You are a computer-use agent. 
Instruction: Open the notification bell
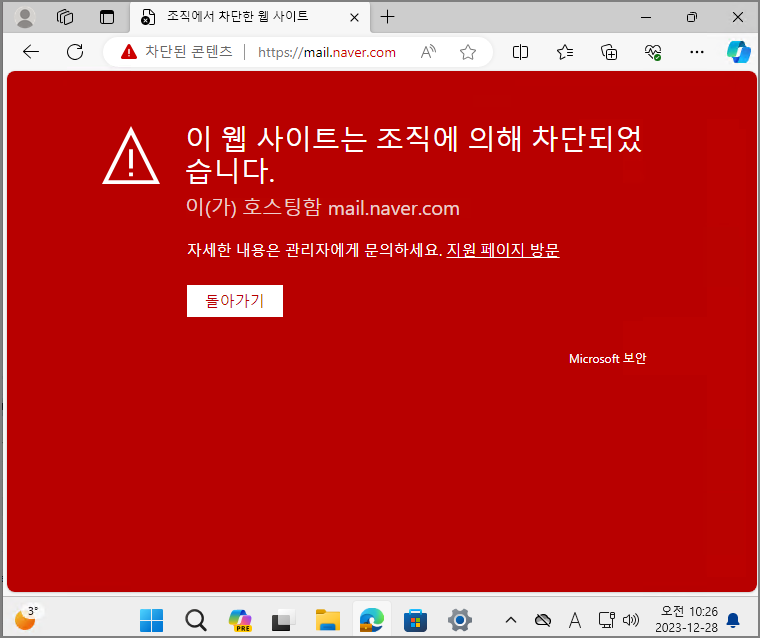(733, 620)
